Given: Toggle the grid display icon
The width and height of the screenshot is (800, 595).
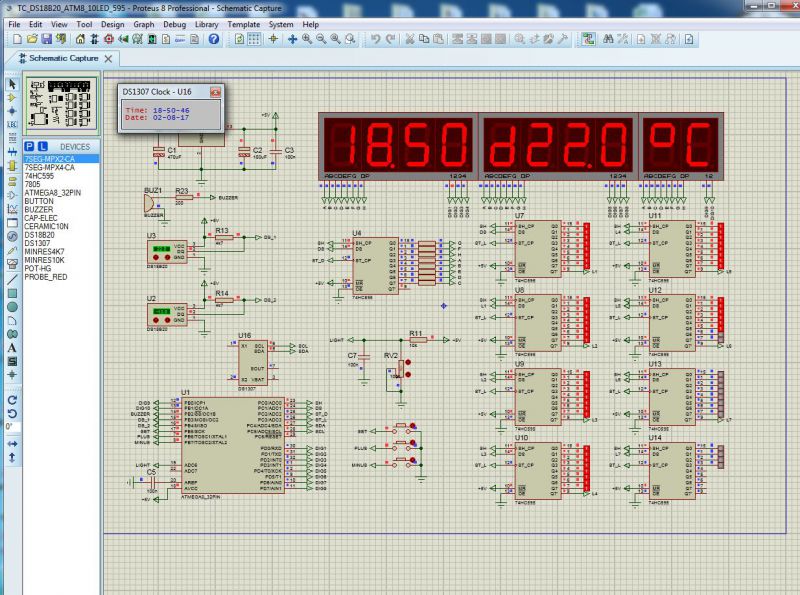Looking at the screenshot, I should [x=254, y=39].
